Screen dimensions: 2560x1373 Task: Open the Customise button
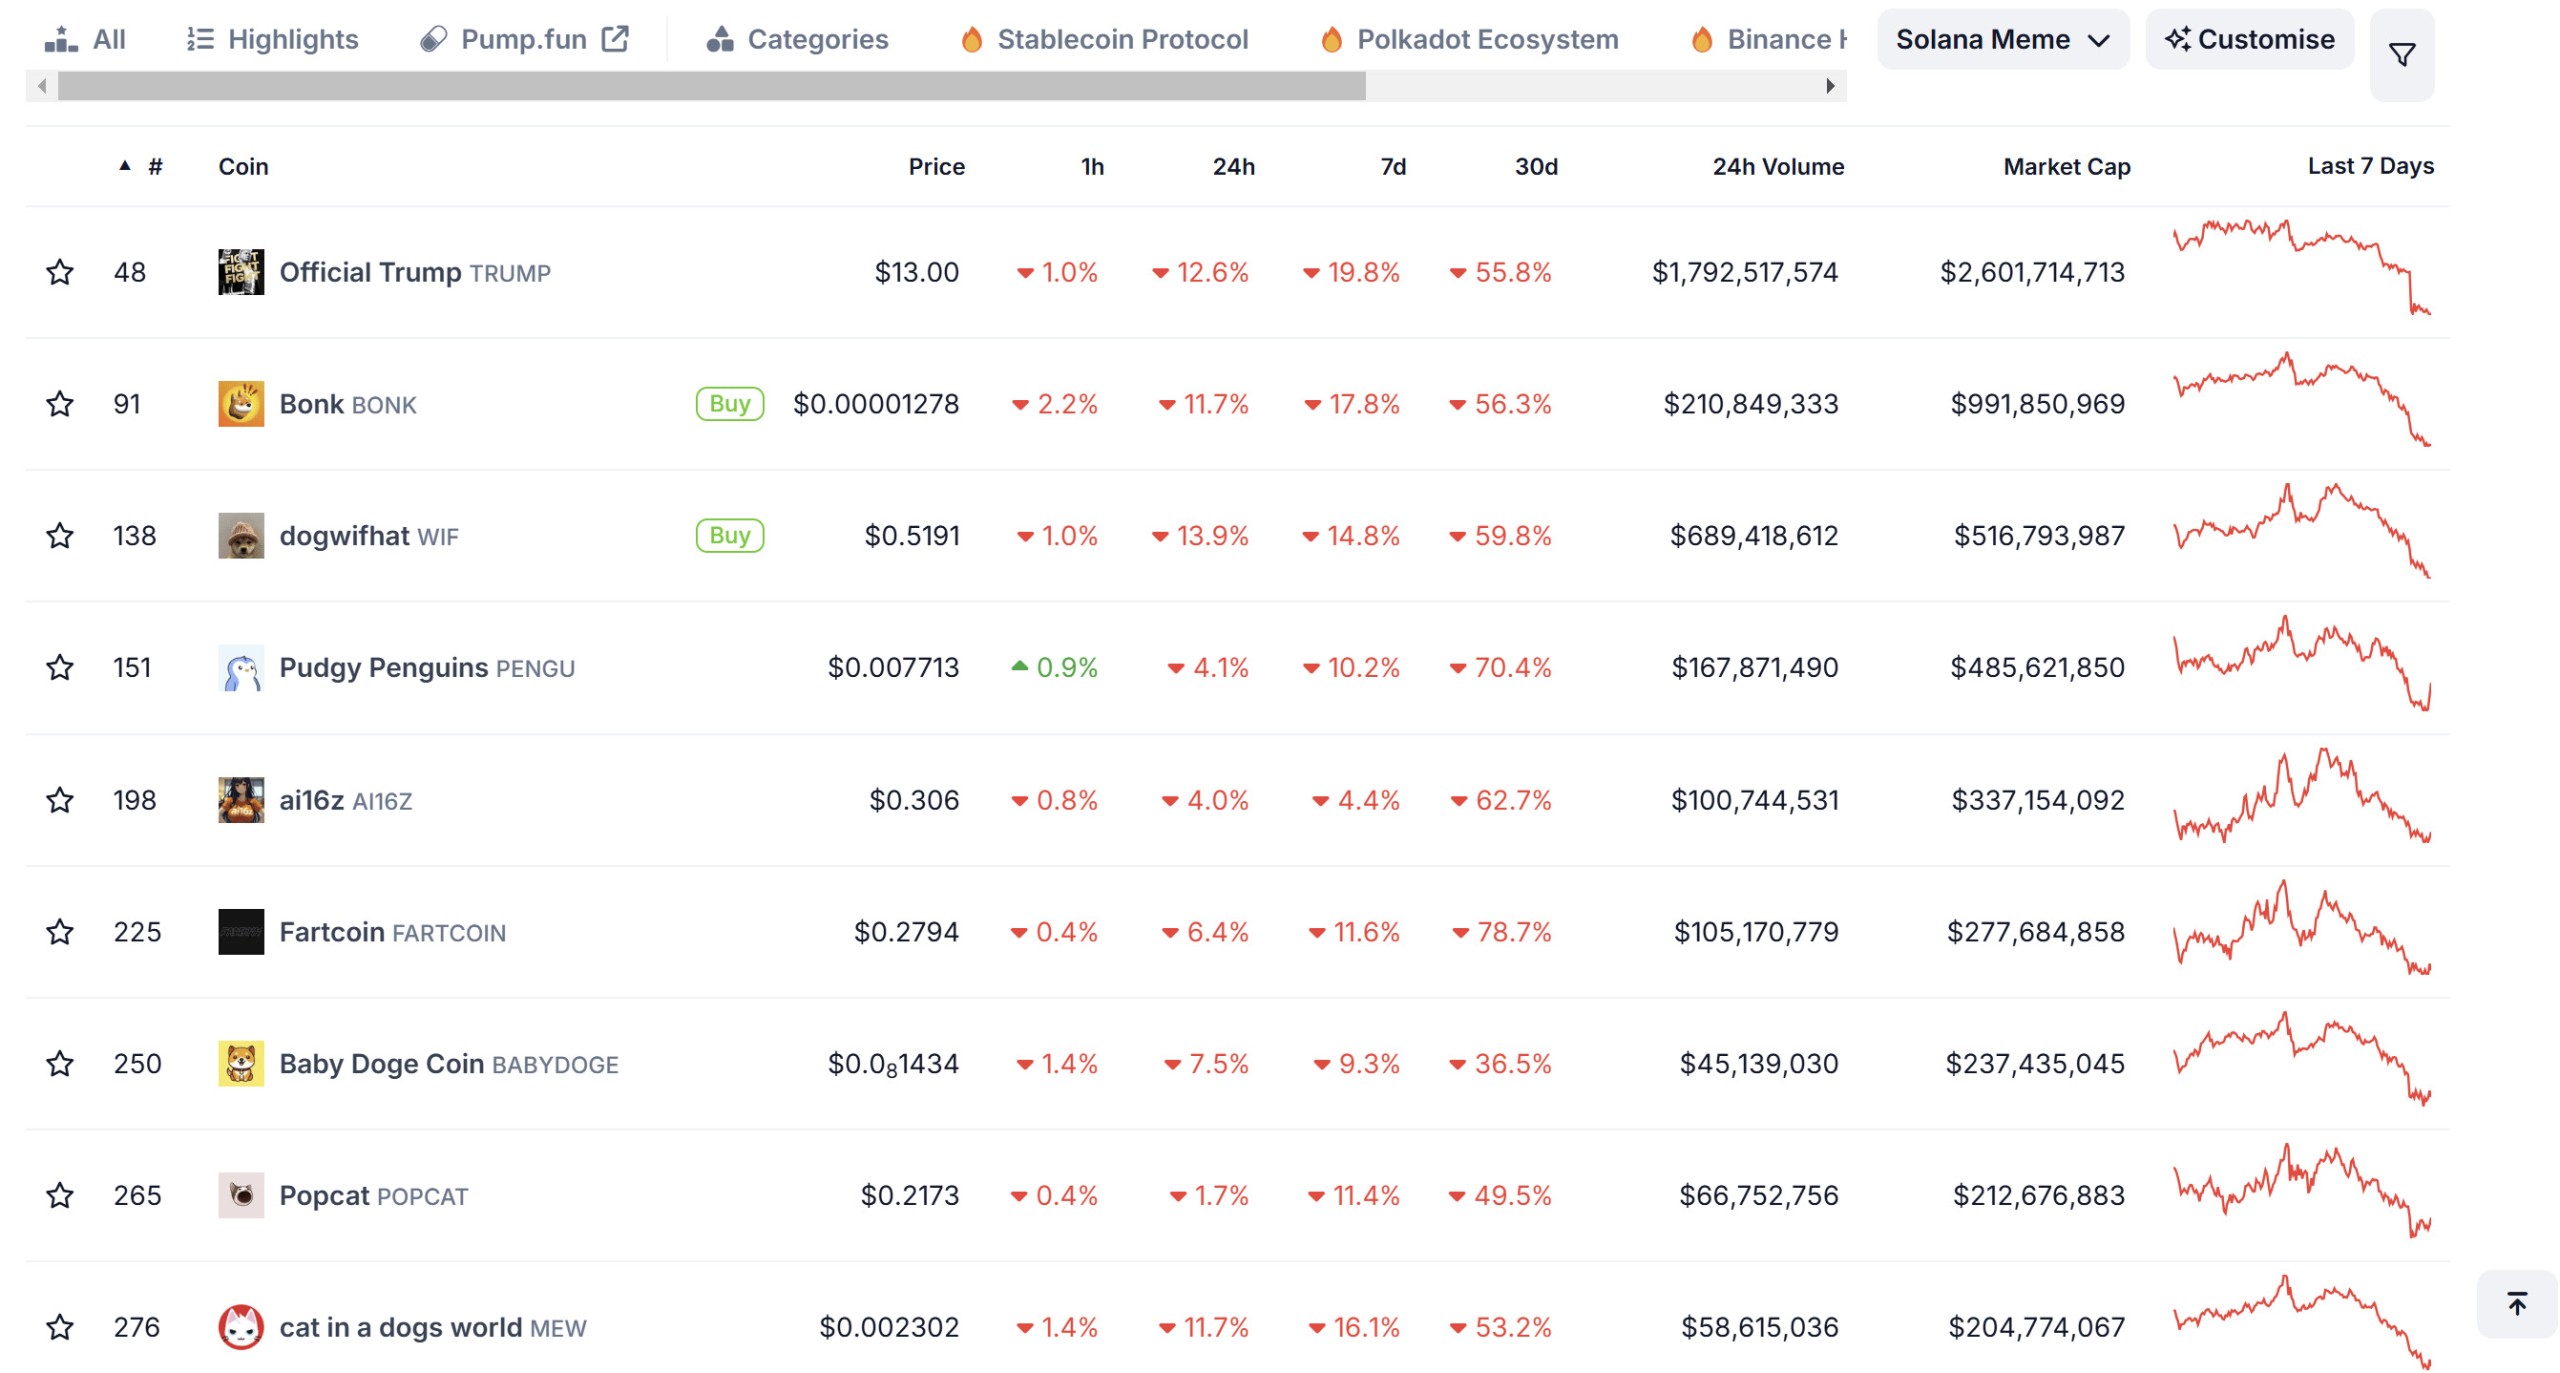click(2248, 39)
